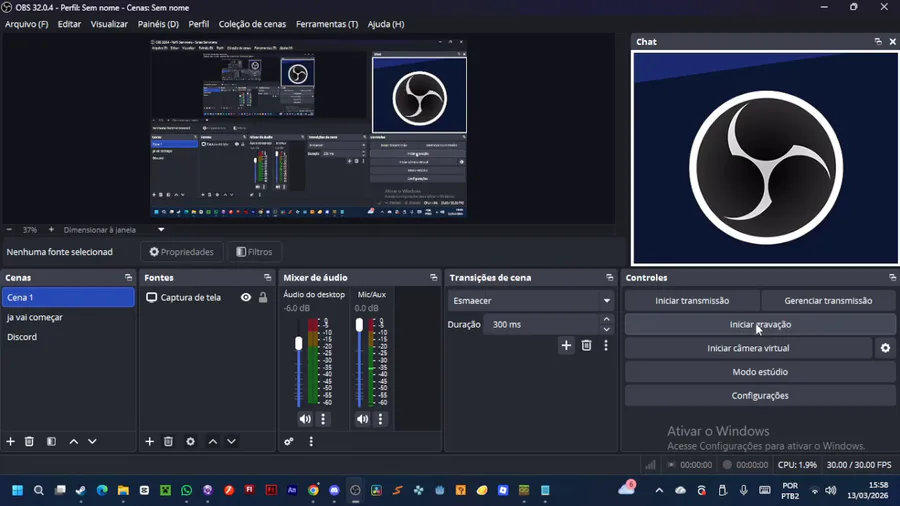Open the Windows Start menu
Screen dimensions: 900x506
point(17,490)
